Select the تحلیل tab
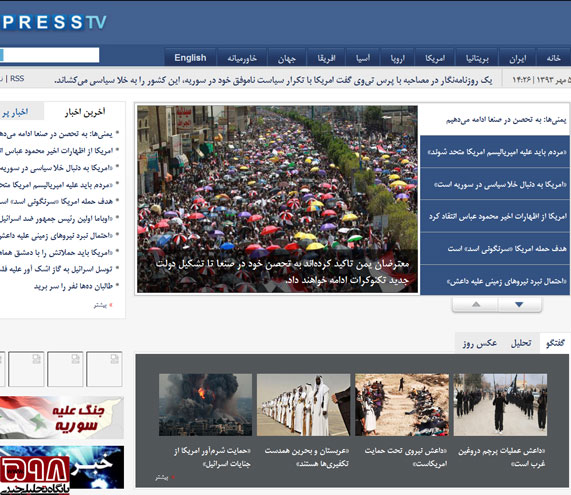Image resolution: width=571 pixels, height=495 pixels. 521,343
